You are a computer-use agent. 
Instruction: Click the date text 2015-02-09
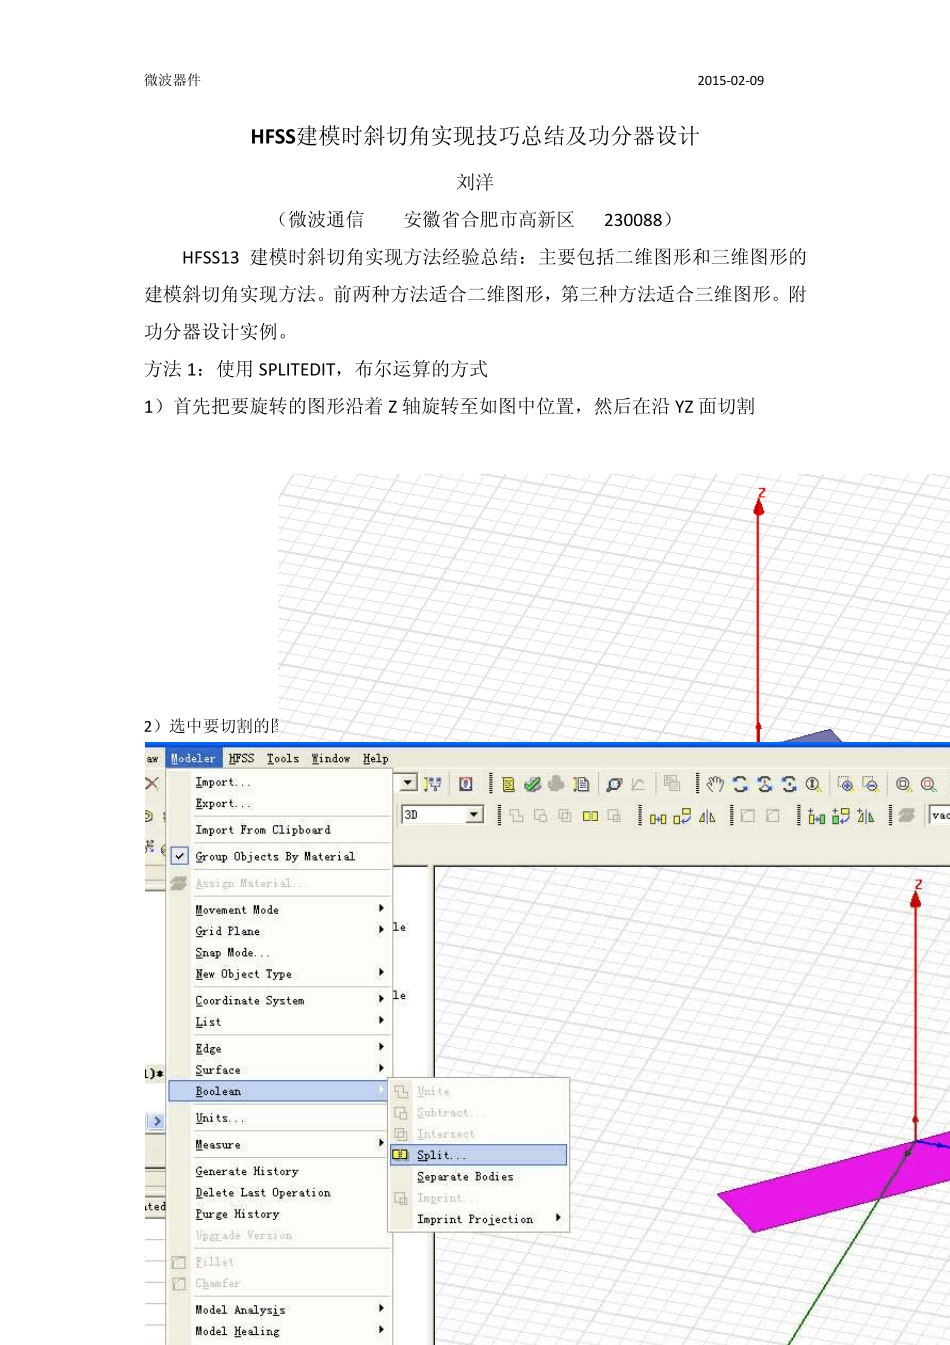click(730, 81)
